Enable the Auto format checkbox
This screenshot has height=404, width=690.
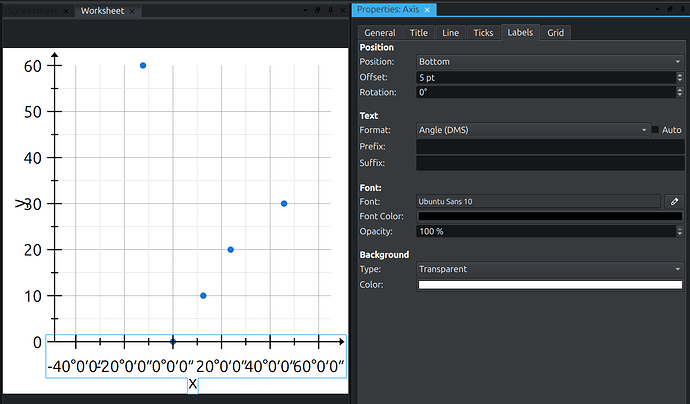point(656,130)
